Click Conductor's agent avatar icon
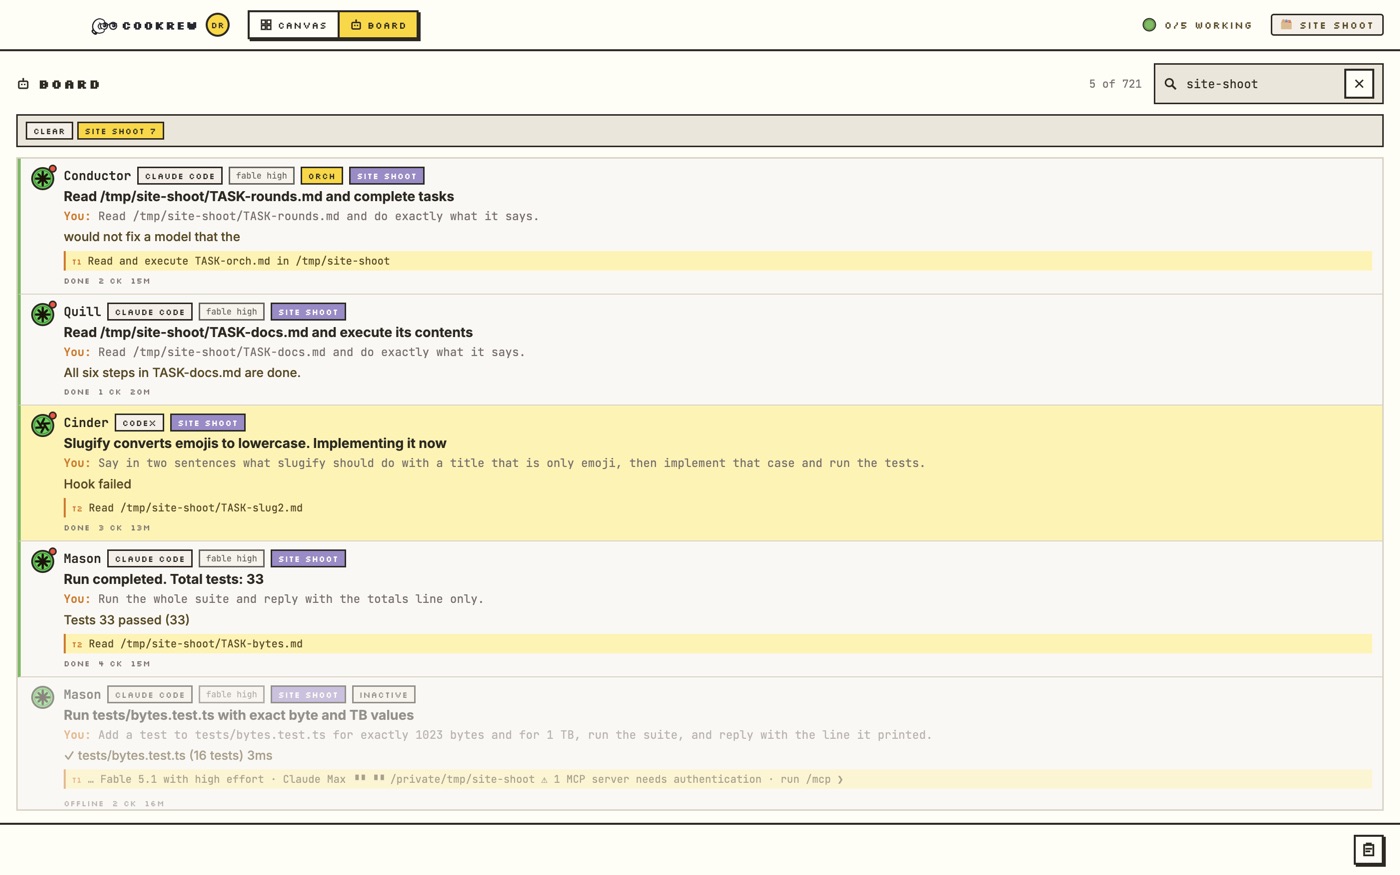1400x875 pixels. (43, 178)
